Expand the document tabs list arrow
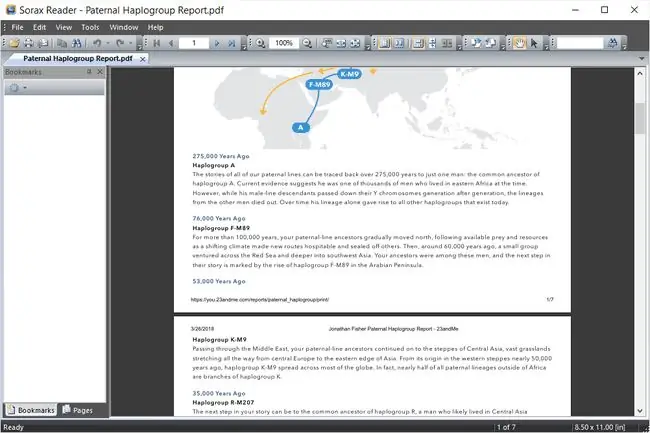The image size is (650, 433). [642, 58]
